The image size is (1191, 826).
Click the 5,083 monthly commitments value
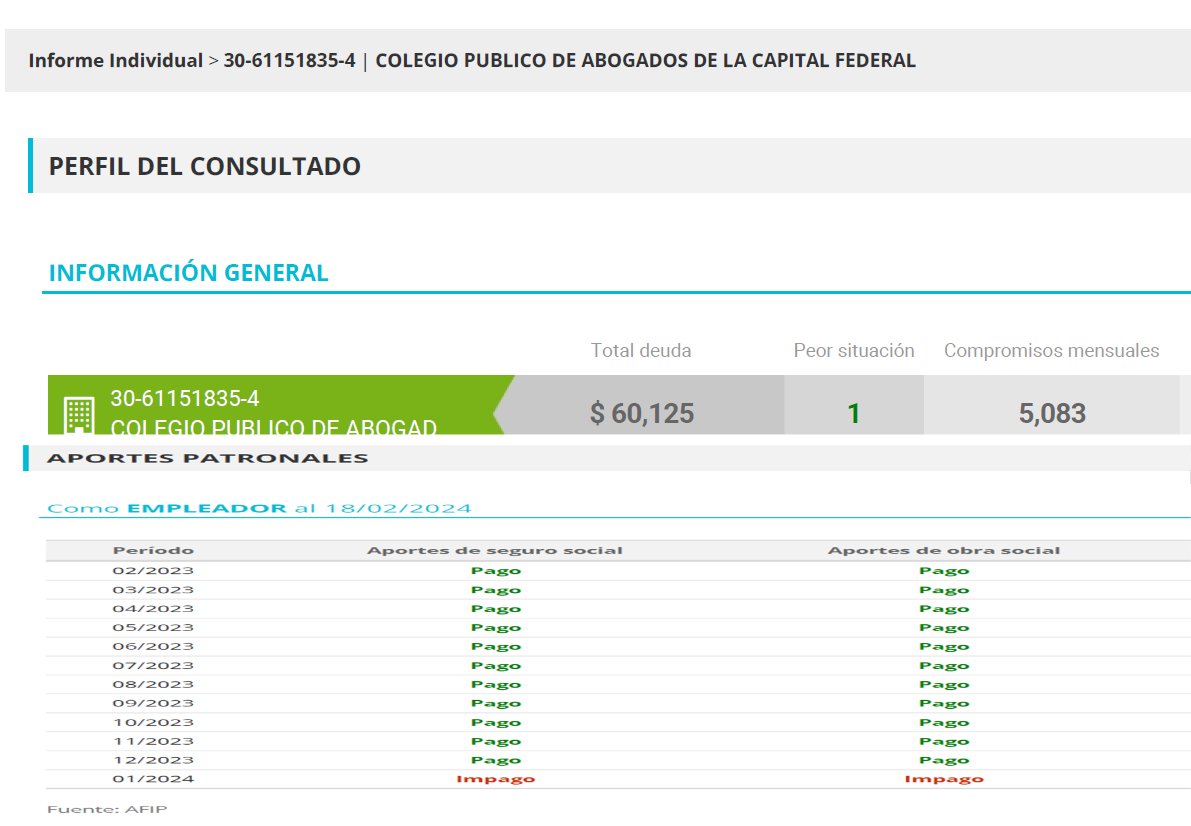coord(1052,413)
